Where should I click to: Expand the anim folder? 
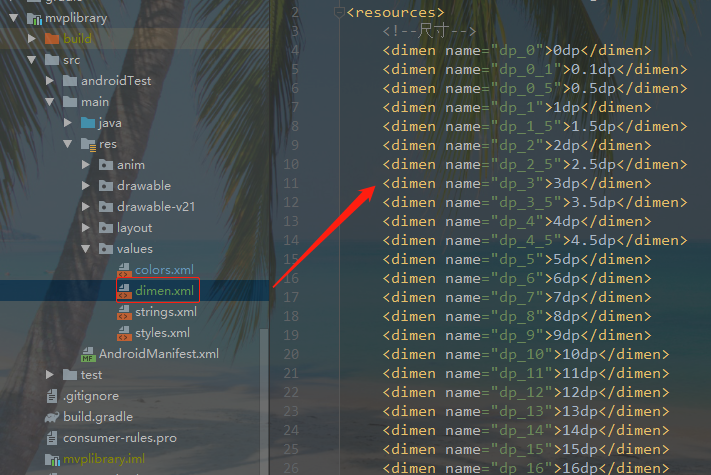[x=86, y=165]
